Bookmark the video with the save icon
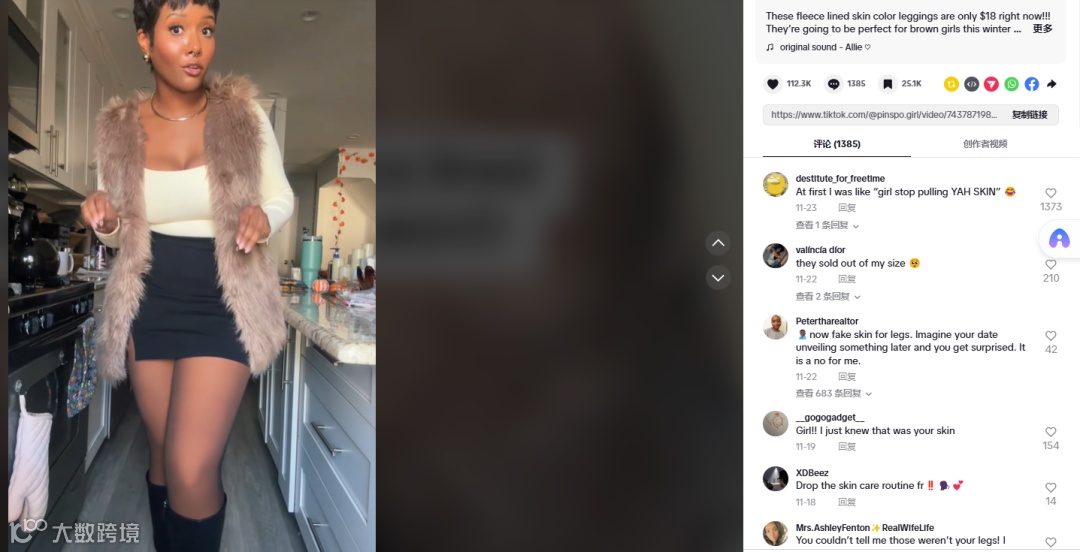This screenshot has height=552, width=1080. click(888, 84)
